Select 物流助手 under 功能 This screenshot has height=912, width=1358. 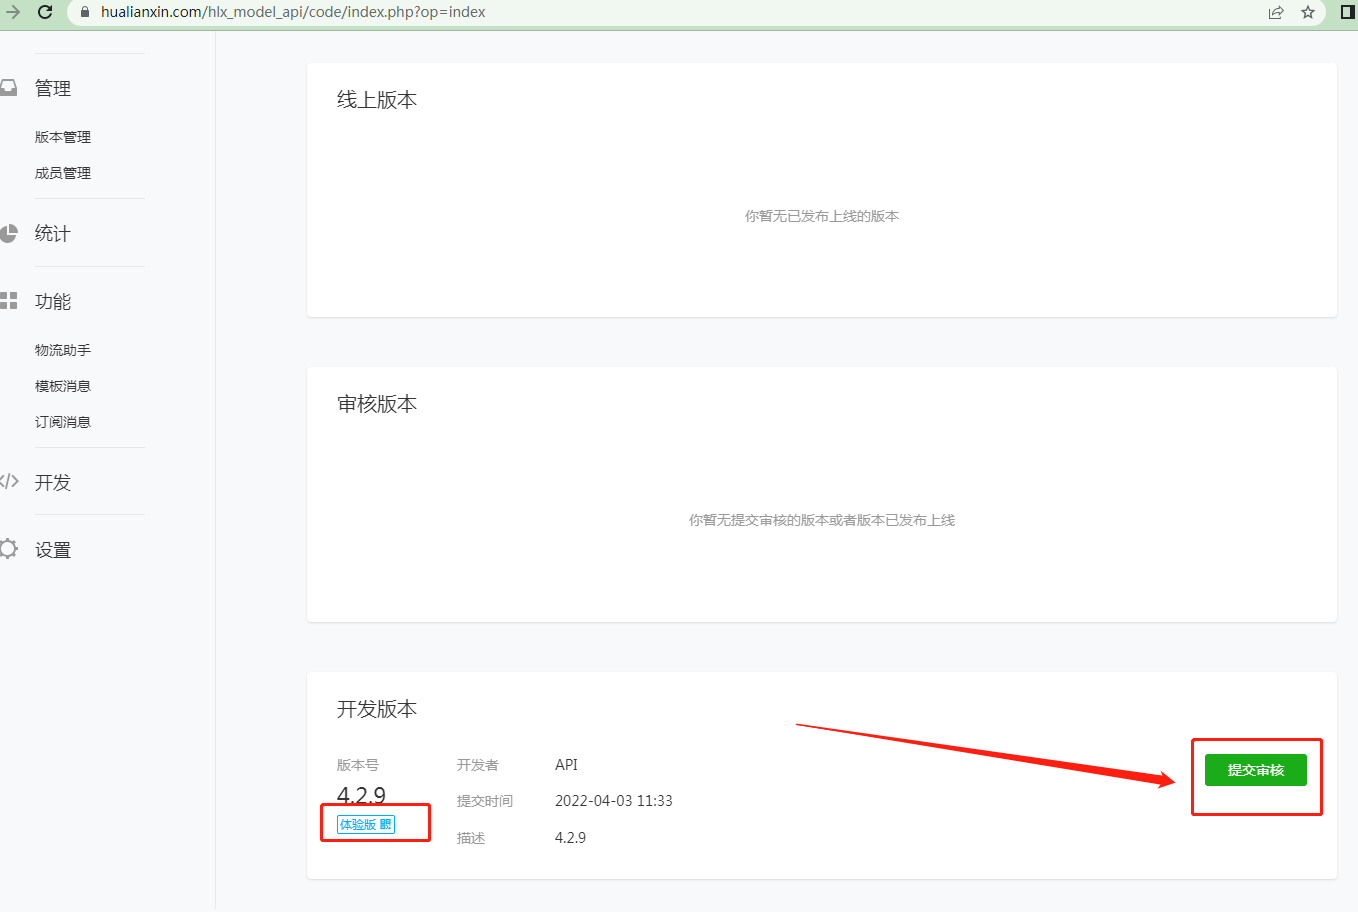coord(63,350)
